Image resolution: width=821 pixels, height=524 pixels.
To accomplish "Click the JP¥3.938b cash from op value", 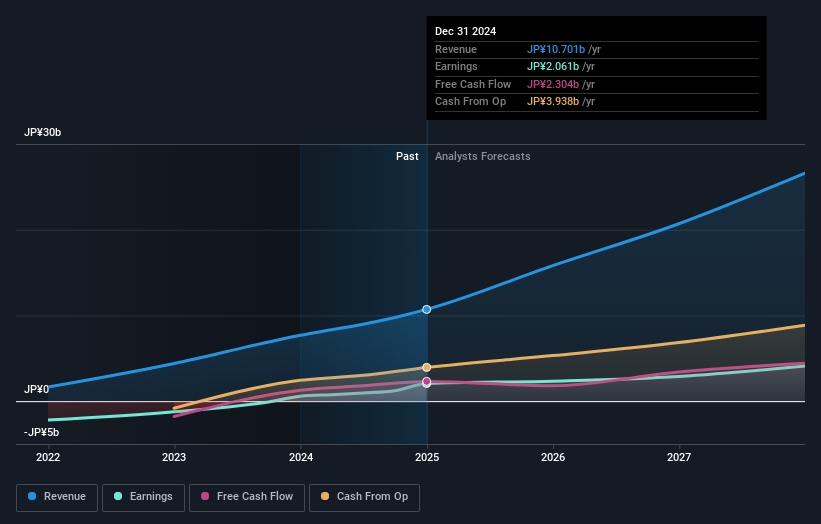I will pos(553,102).
